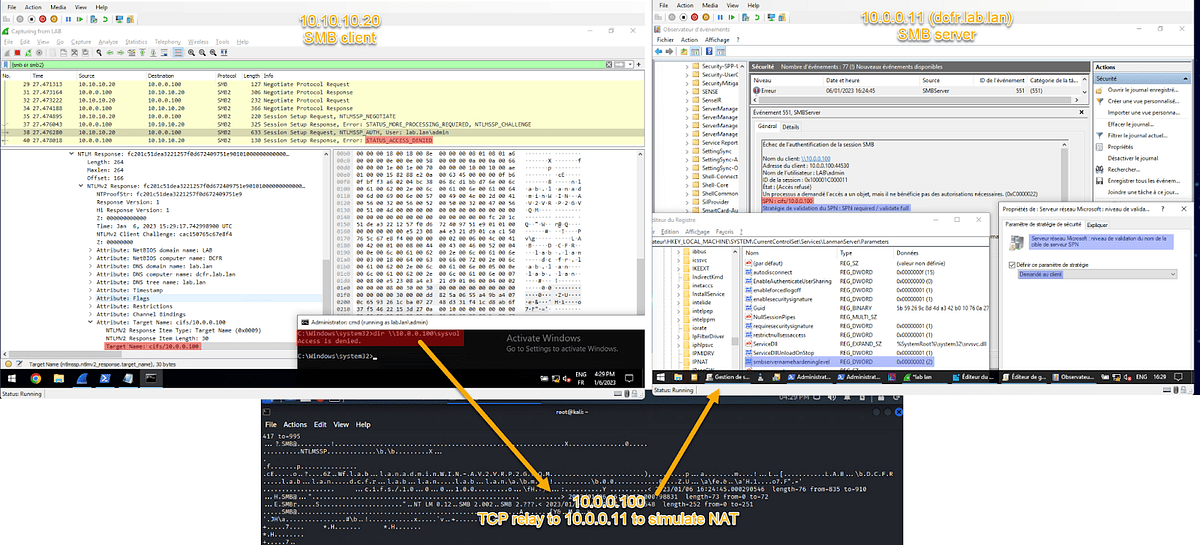Screen dimensions: 1200x545
Task: Click Effacer le journal action
Action: 1132,124
